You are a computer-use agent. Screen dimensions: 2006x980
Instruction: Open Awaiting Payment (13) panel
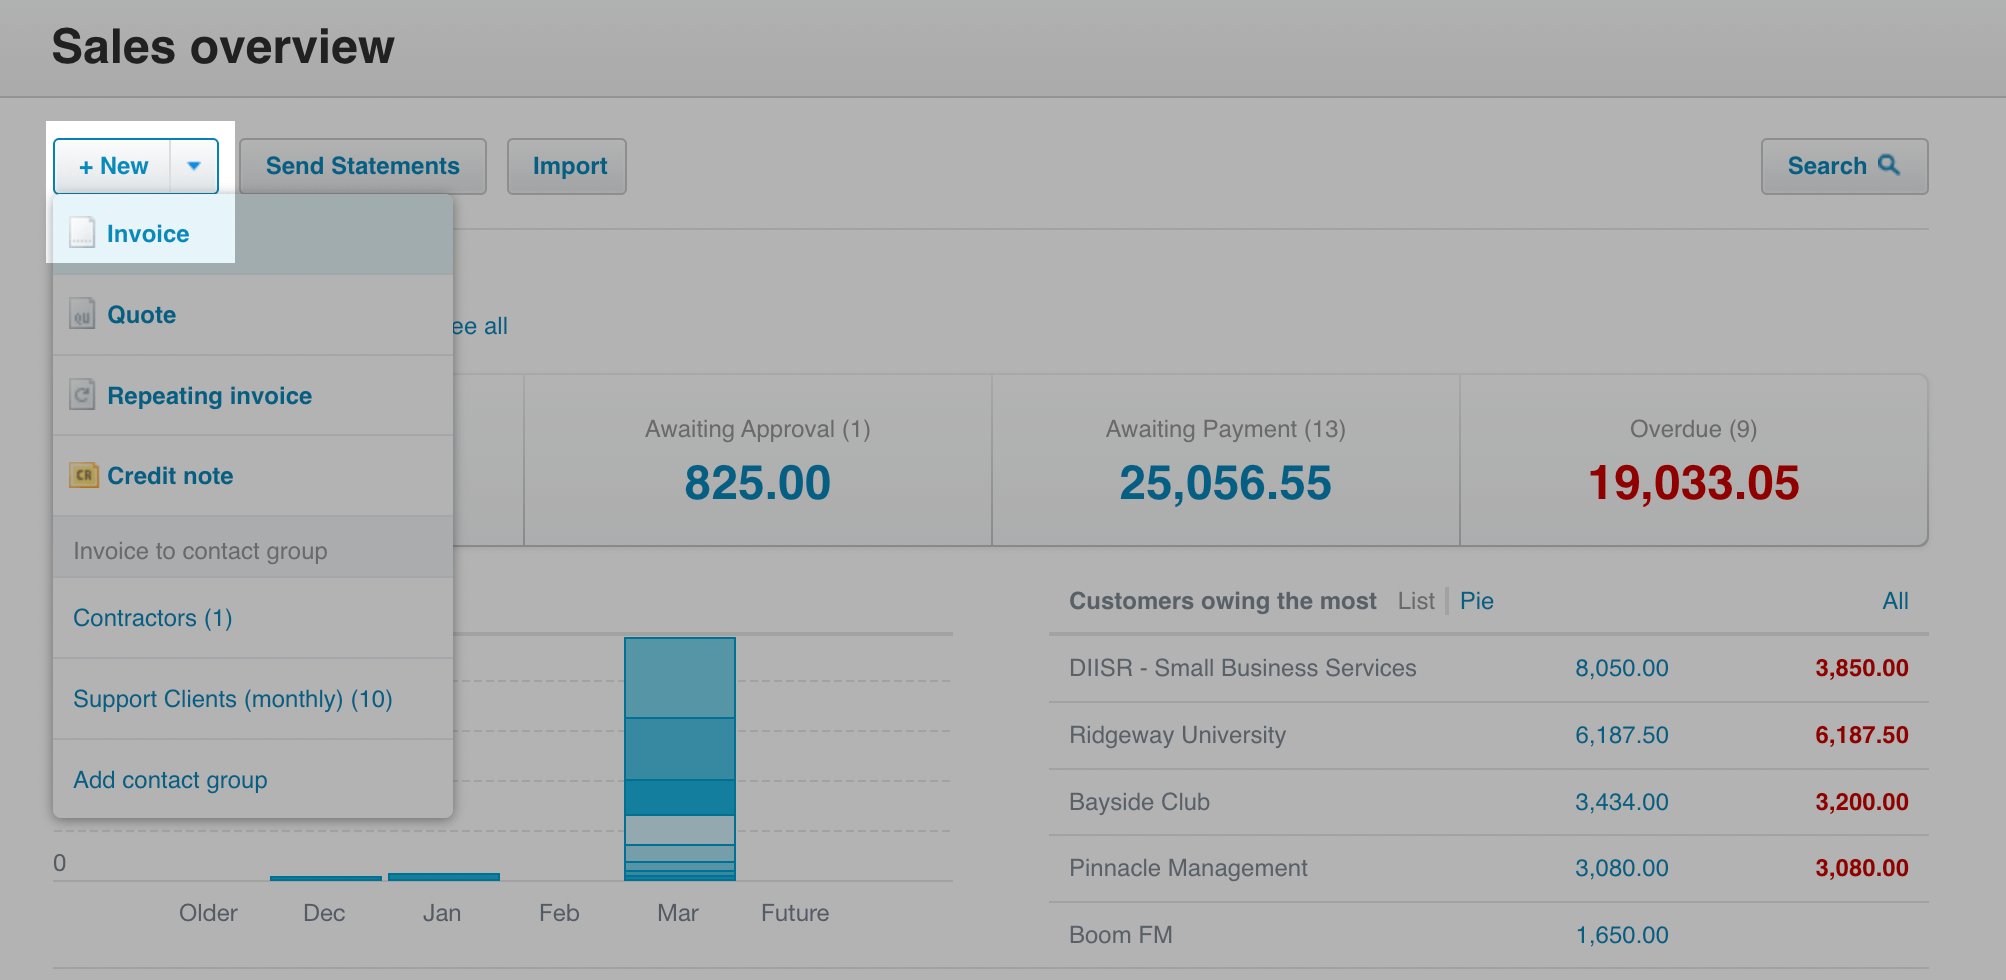[1226, 461]
